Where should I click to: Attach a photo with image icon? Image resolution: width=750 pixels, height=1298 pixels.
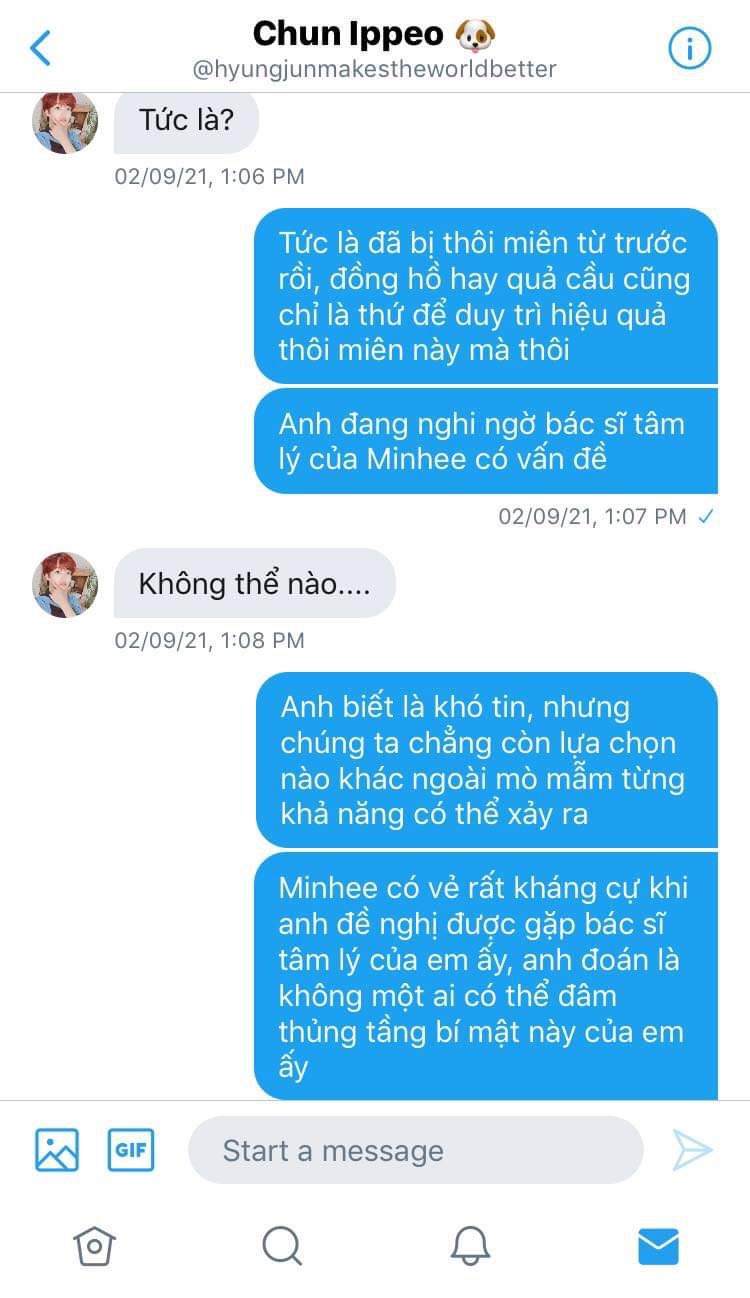click(57, 1150)
